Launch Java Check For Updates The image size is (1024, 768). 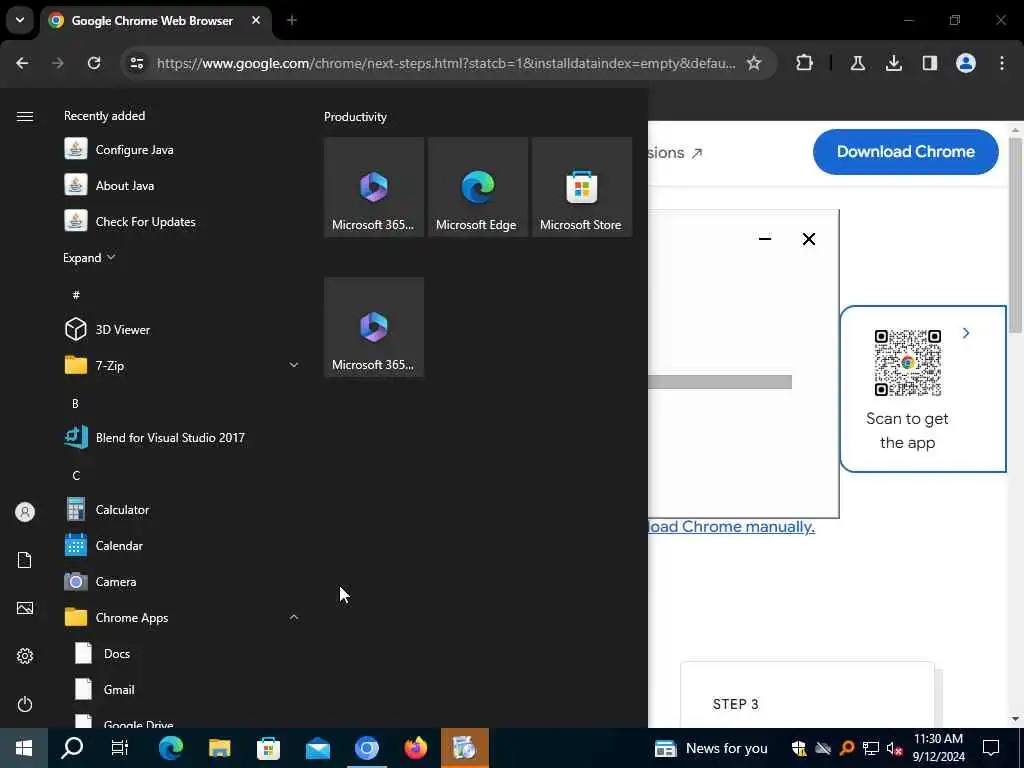(x=181, y=221)
